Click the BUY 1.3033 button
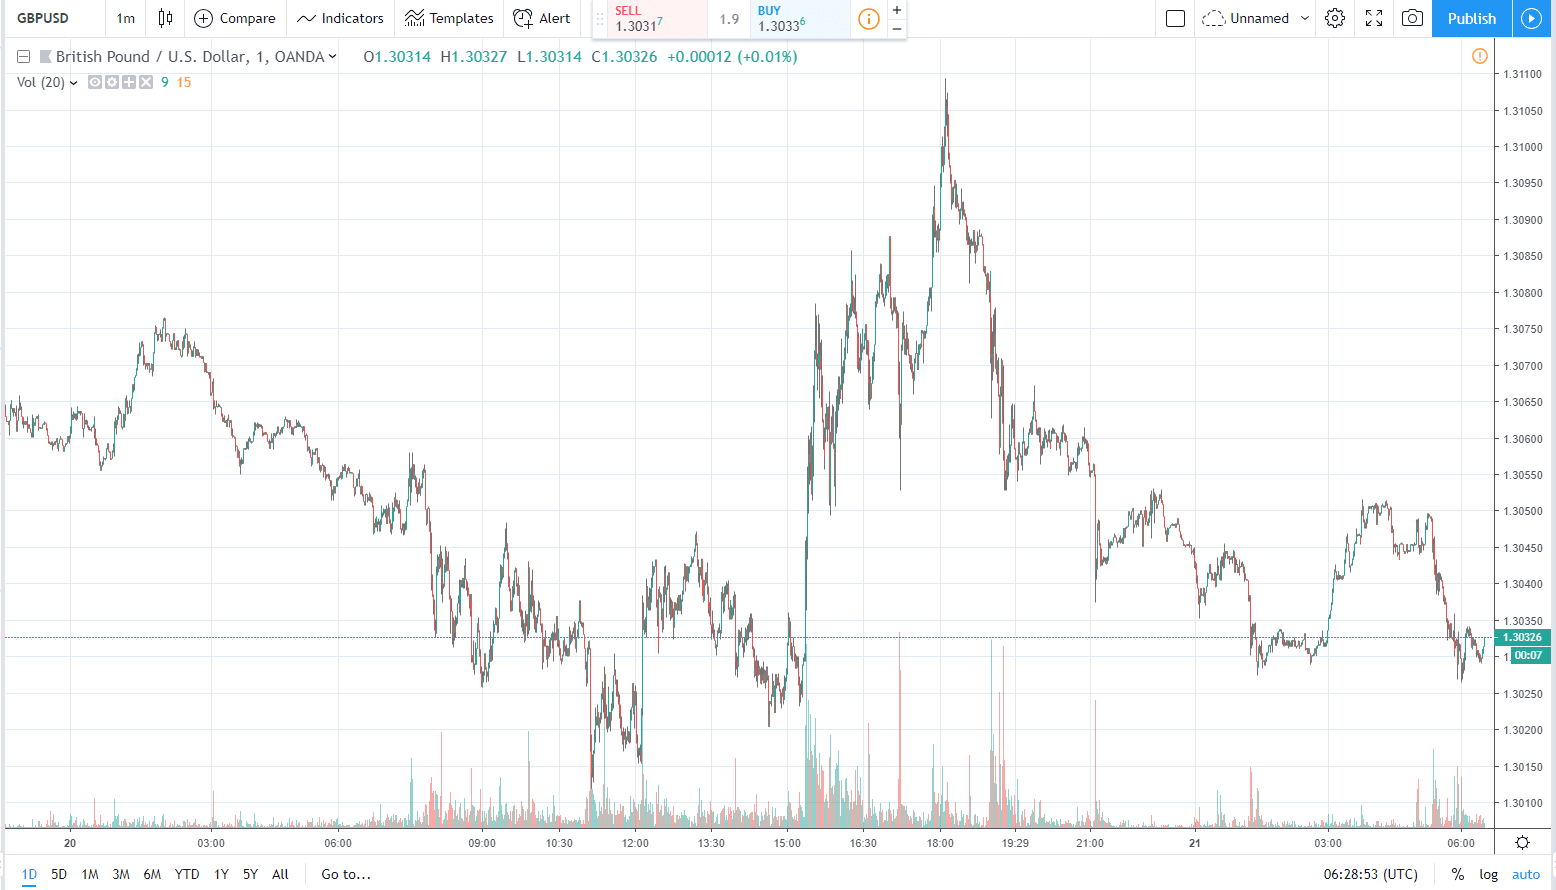1556x890 pixels. pyautogui.click(x=799, y=19)
